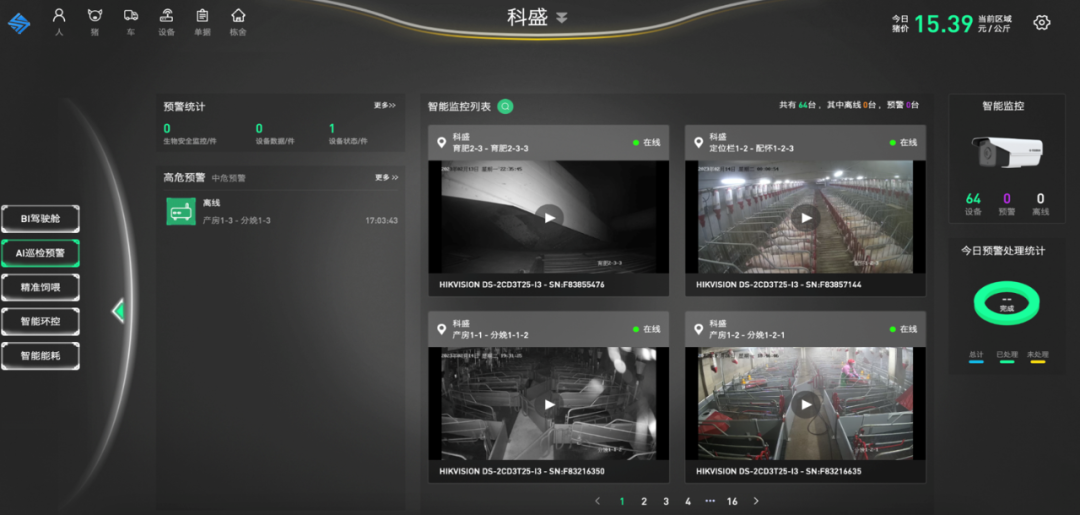The height and width of the screenshot is (515, 1080).
Task: Click 在线 status on 分娩1-2-1 card
Action: click(903, 329)
